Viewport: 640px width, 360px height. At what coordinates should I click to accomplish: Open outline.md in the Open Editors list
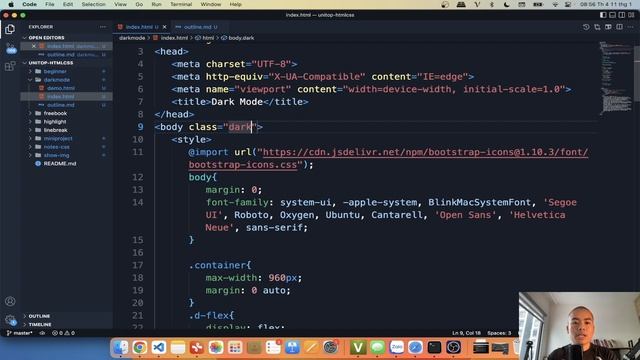(x=61, y=54)
